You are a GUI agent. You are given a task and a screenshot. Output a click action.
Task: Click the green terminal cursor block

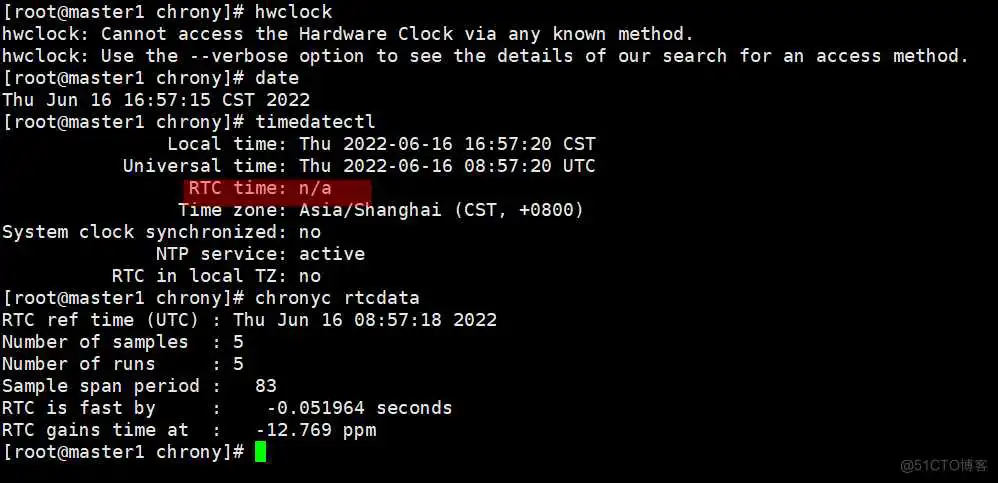(260, 452)
